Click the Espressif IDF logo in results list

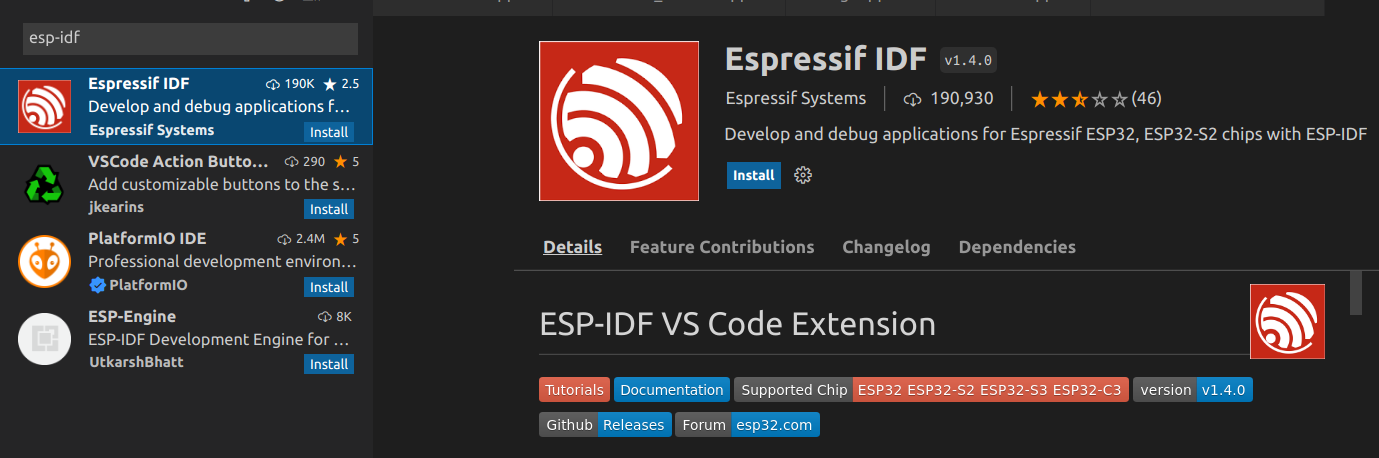[x=44, y=106]
